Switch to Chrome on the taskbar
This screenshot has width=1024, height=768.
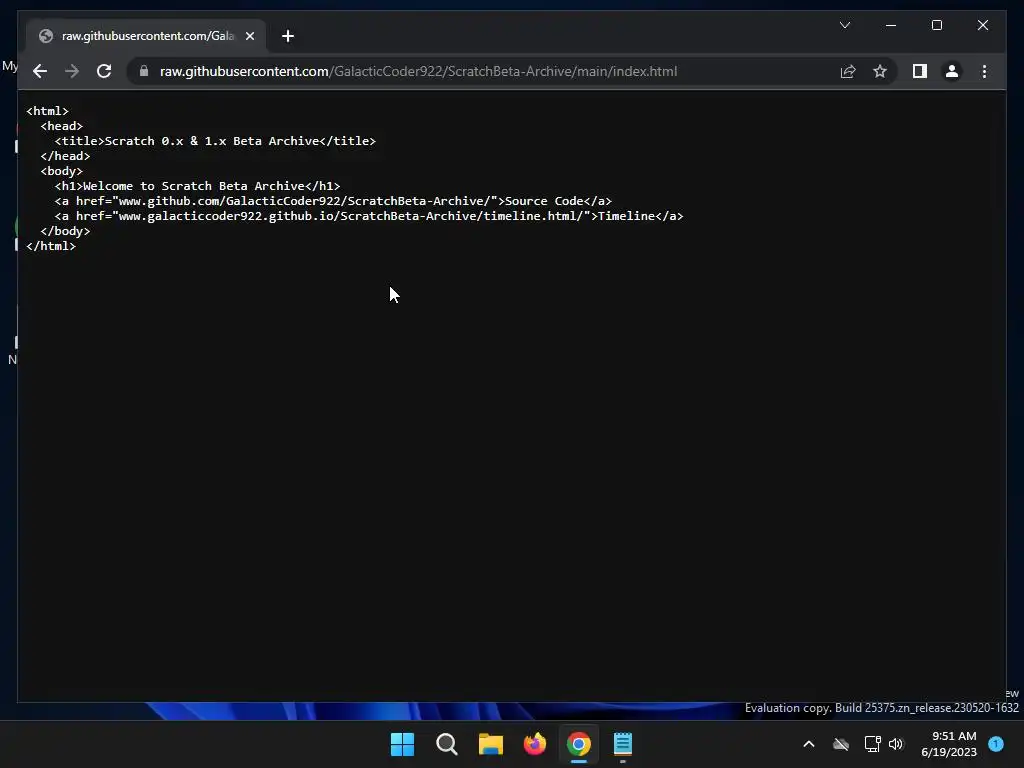pos(579,744)
